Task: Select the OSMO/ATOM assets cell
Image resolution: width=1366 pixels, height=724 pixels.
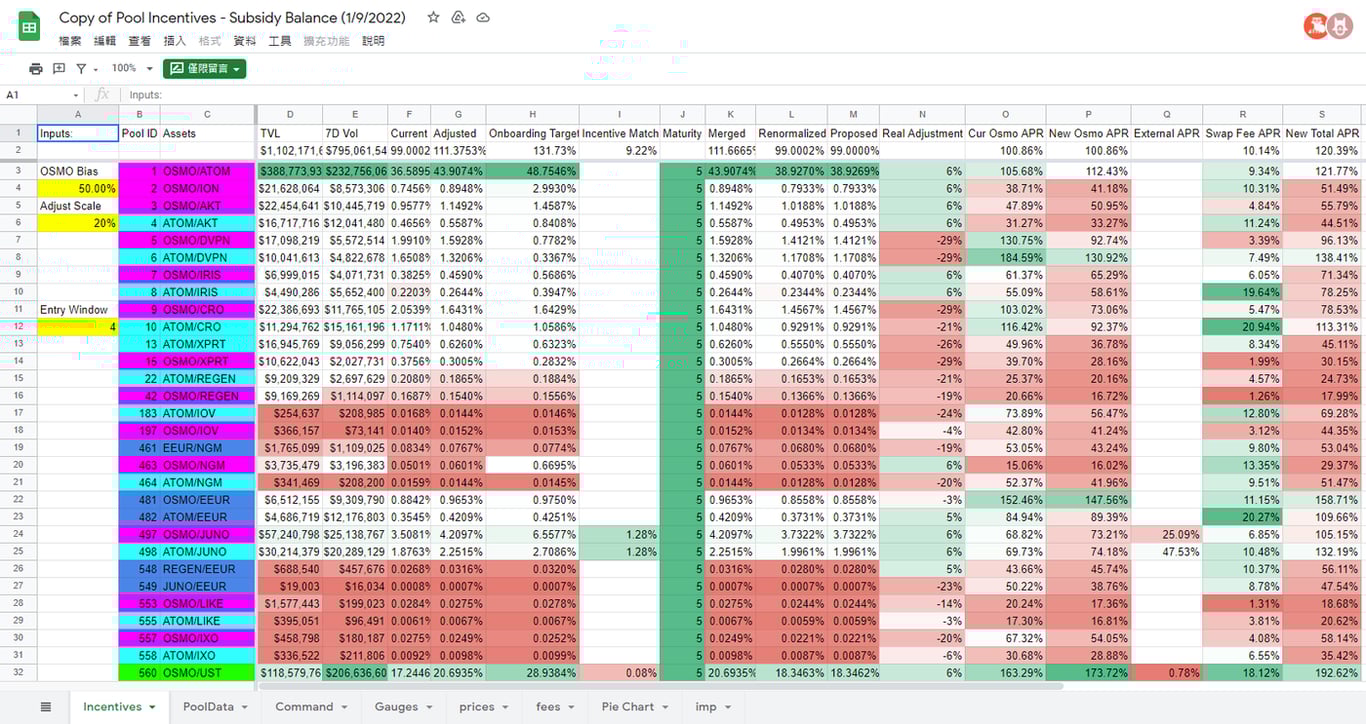Action: [207, 171]
